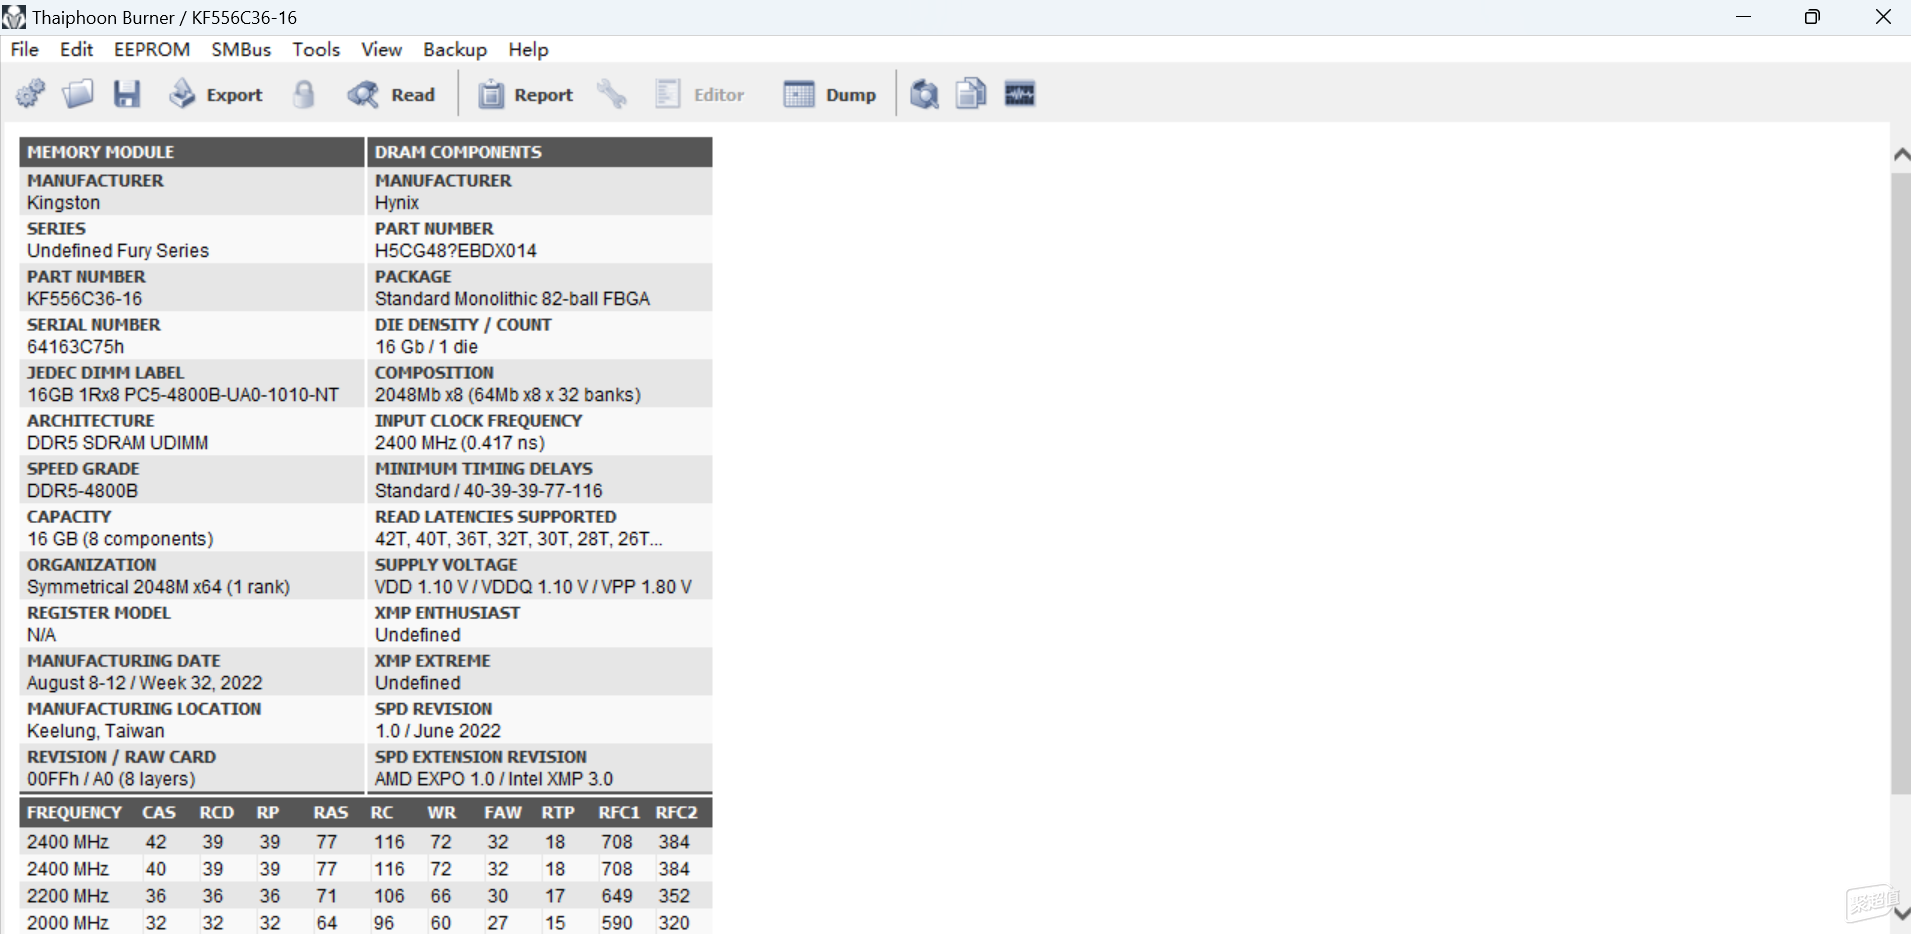1911x934 pixels.
Task: Select AMD EXPO 1.0 / Intel XMP 3.0
Action: pyautogui.click(x=493, y=779)
